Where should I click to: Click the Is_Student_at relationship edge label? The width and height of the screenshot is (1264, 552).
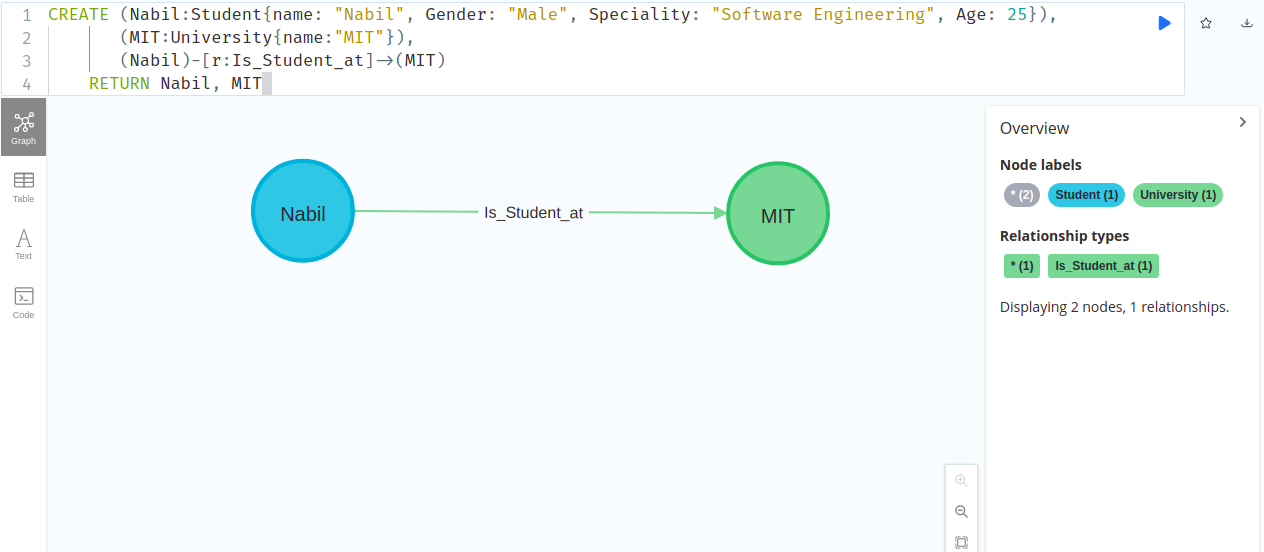coord(533,213)
